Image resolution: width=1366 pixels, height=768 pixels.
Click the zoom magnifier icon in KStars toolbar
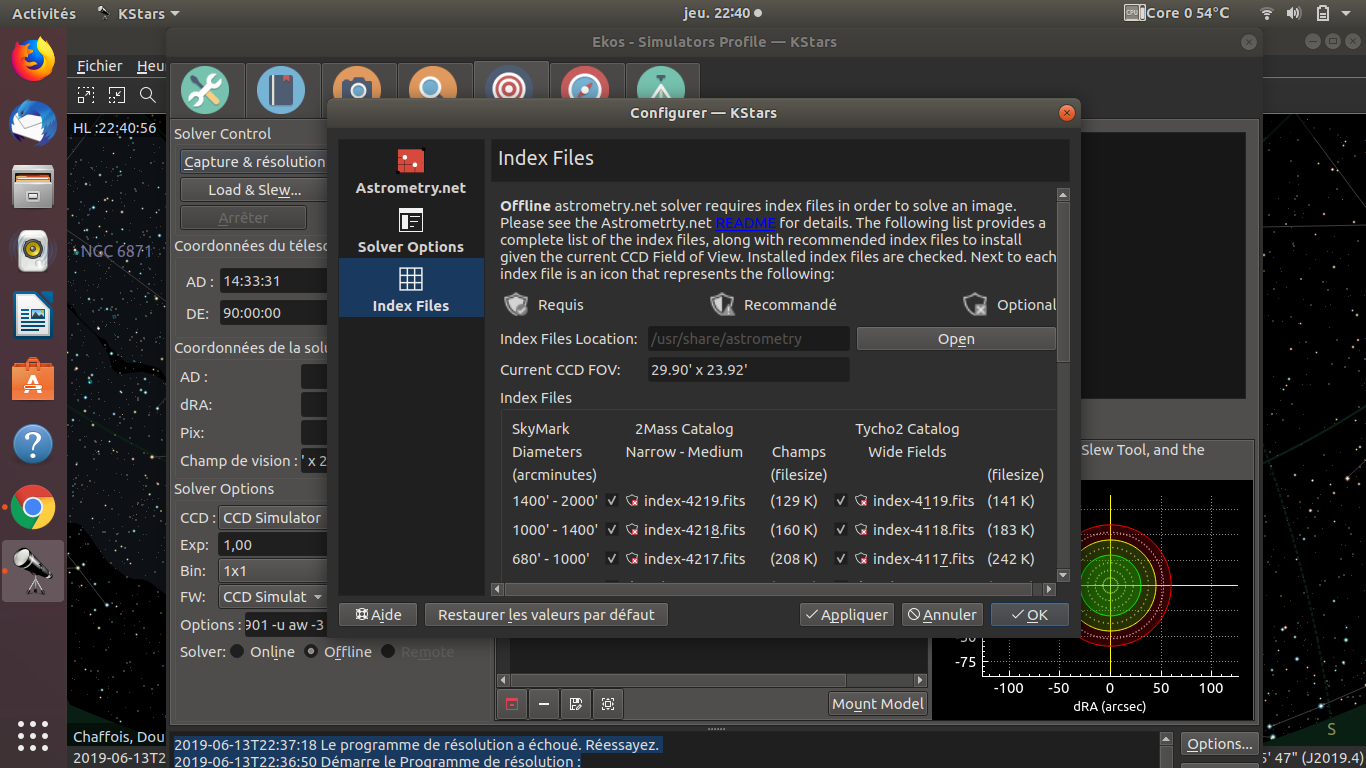click(148, 95)
